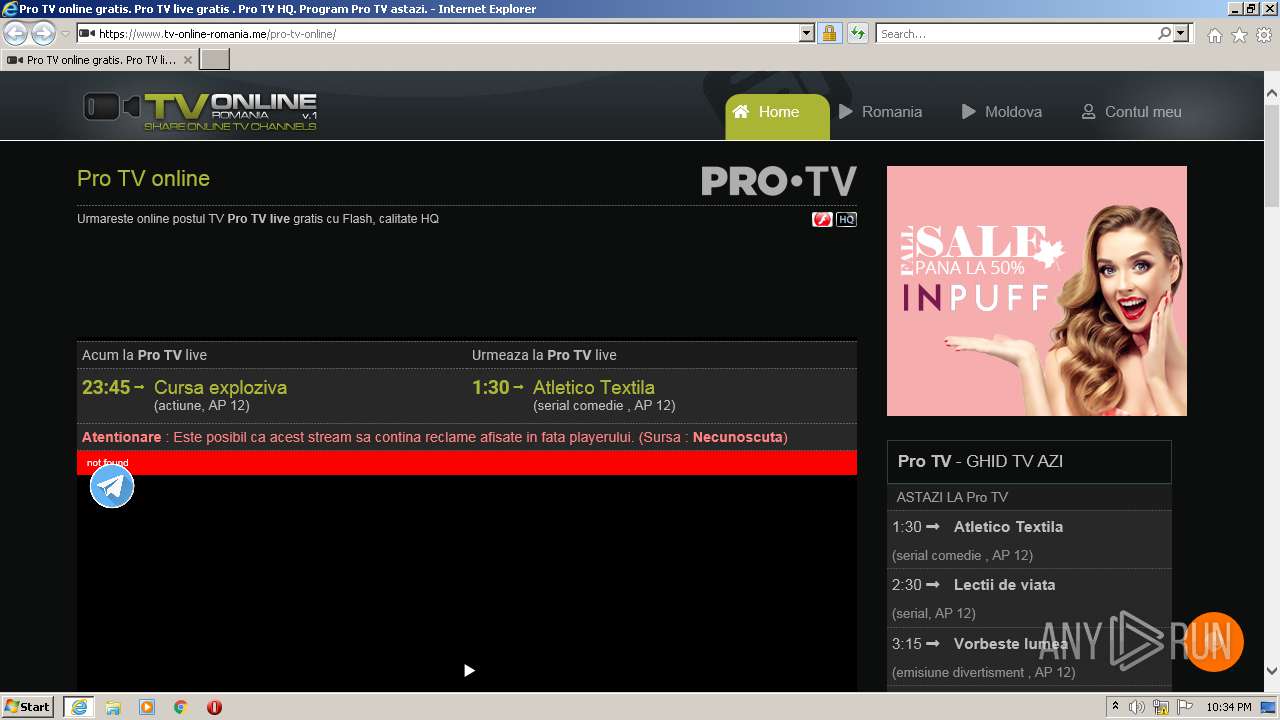This screenshot has width=1280, height=720.
Task: Open the Contul meu account menu
Action: pos(1132,112)
